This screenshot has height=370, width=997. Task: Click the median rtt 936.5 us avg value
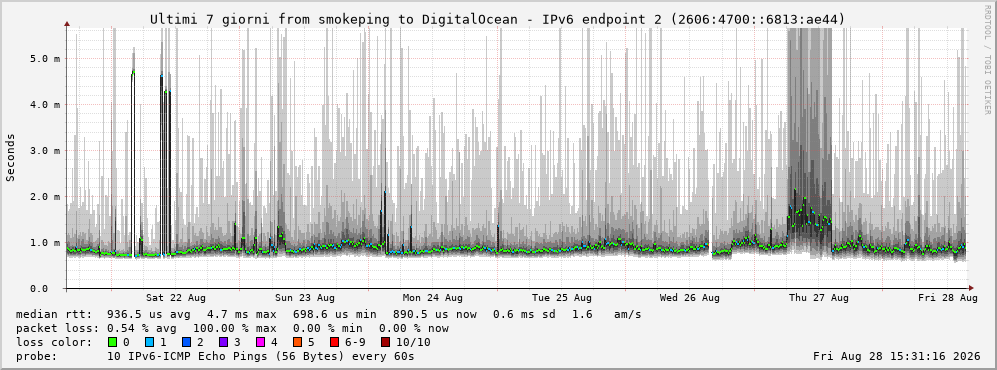[148, 315]
